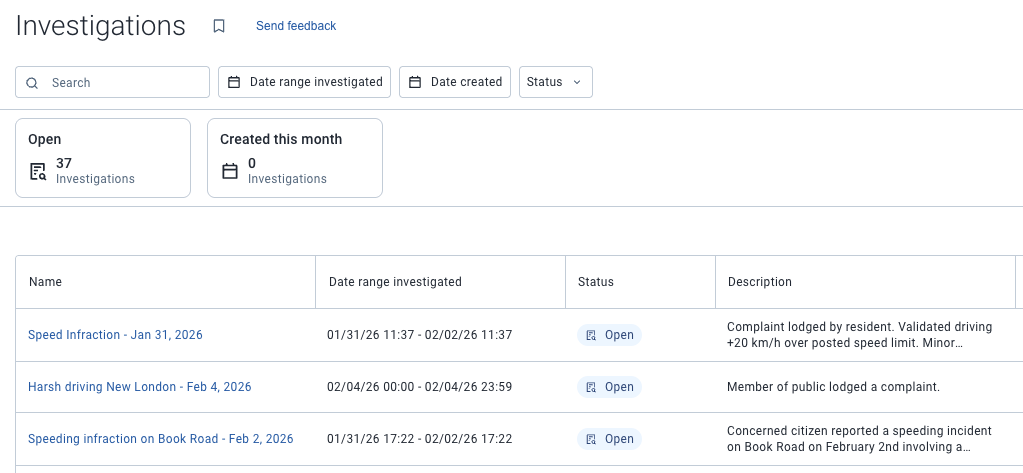
Task: Expand the Status dropdown chevron
Action: [x=577, y=82]
